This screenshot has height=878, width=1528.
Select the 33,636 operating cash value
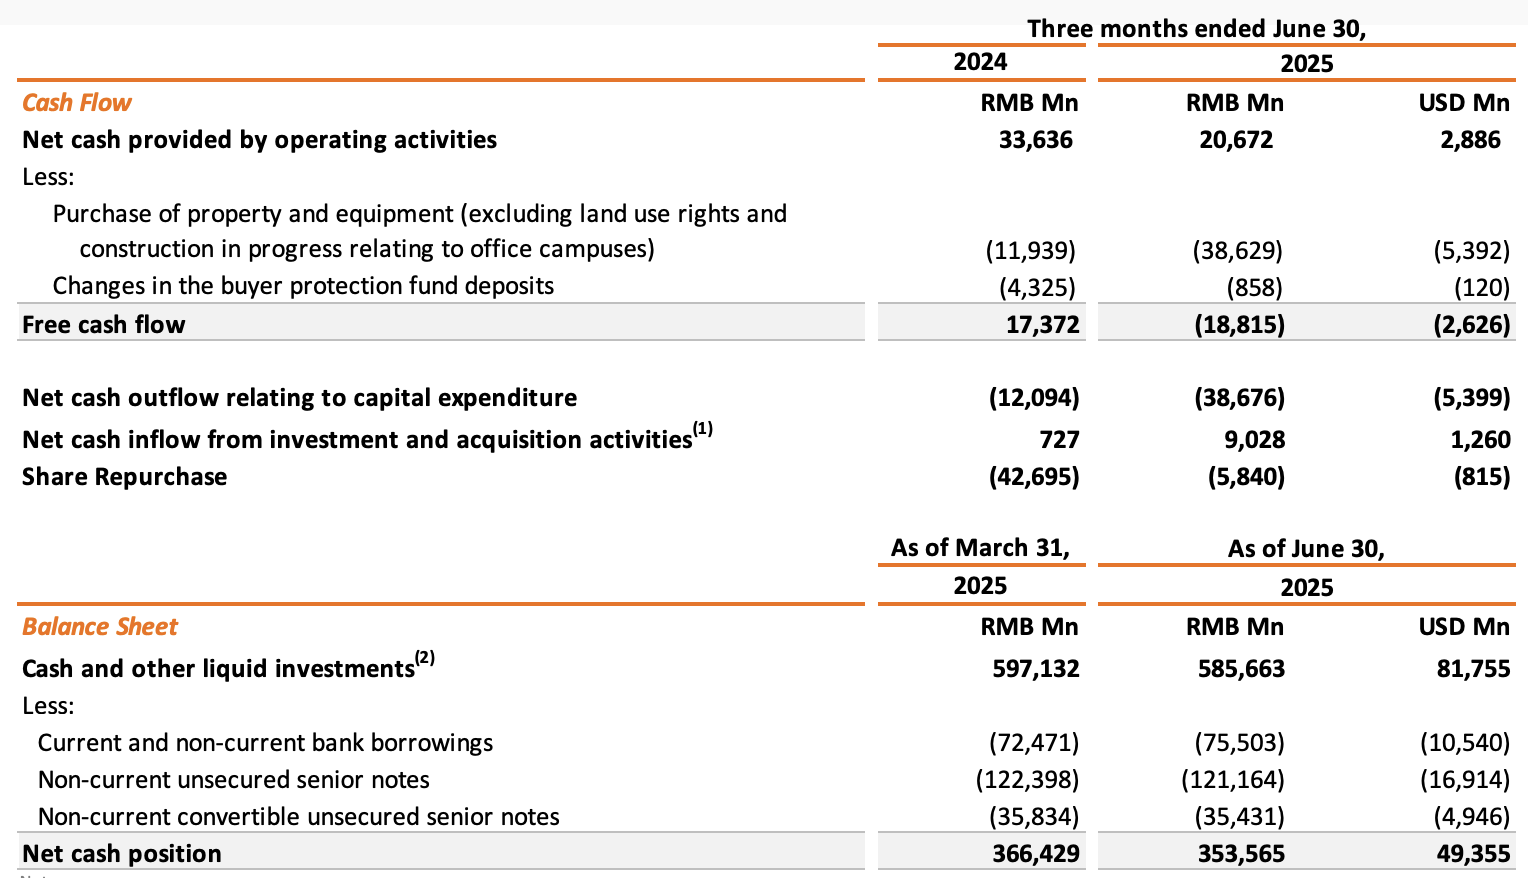point(1036,140)
